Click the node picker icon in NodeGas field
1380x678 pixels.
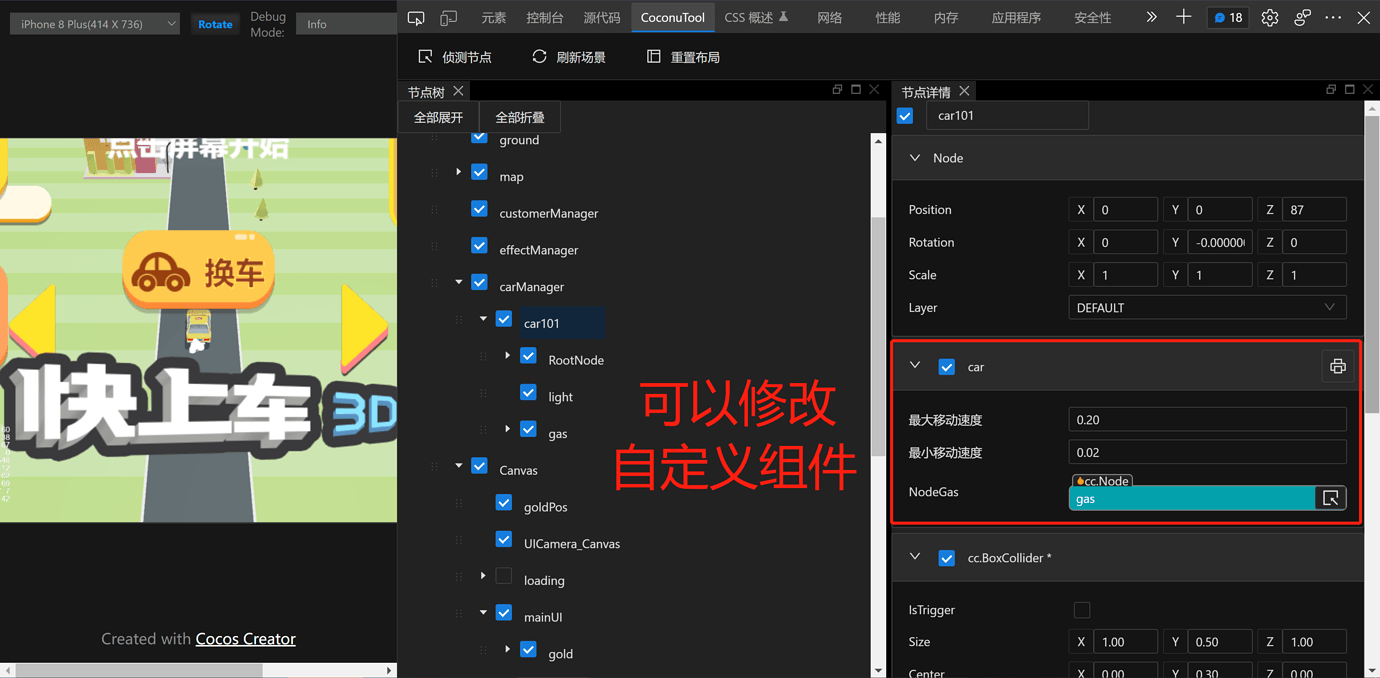pos(1330,498)
